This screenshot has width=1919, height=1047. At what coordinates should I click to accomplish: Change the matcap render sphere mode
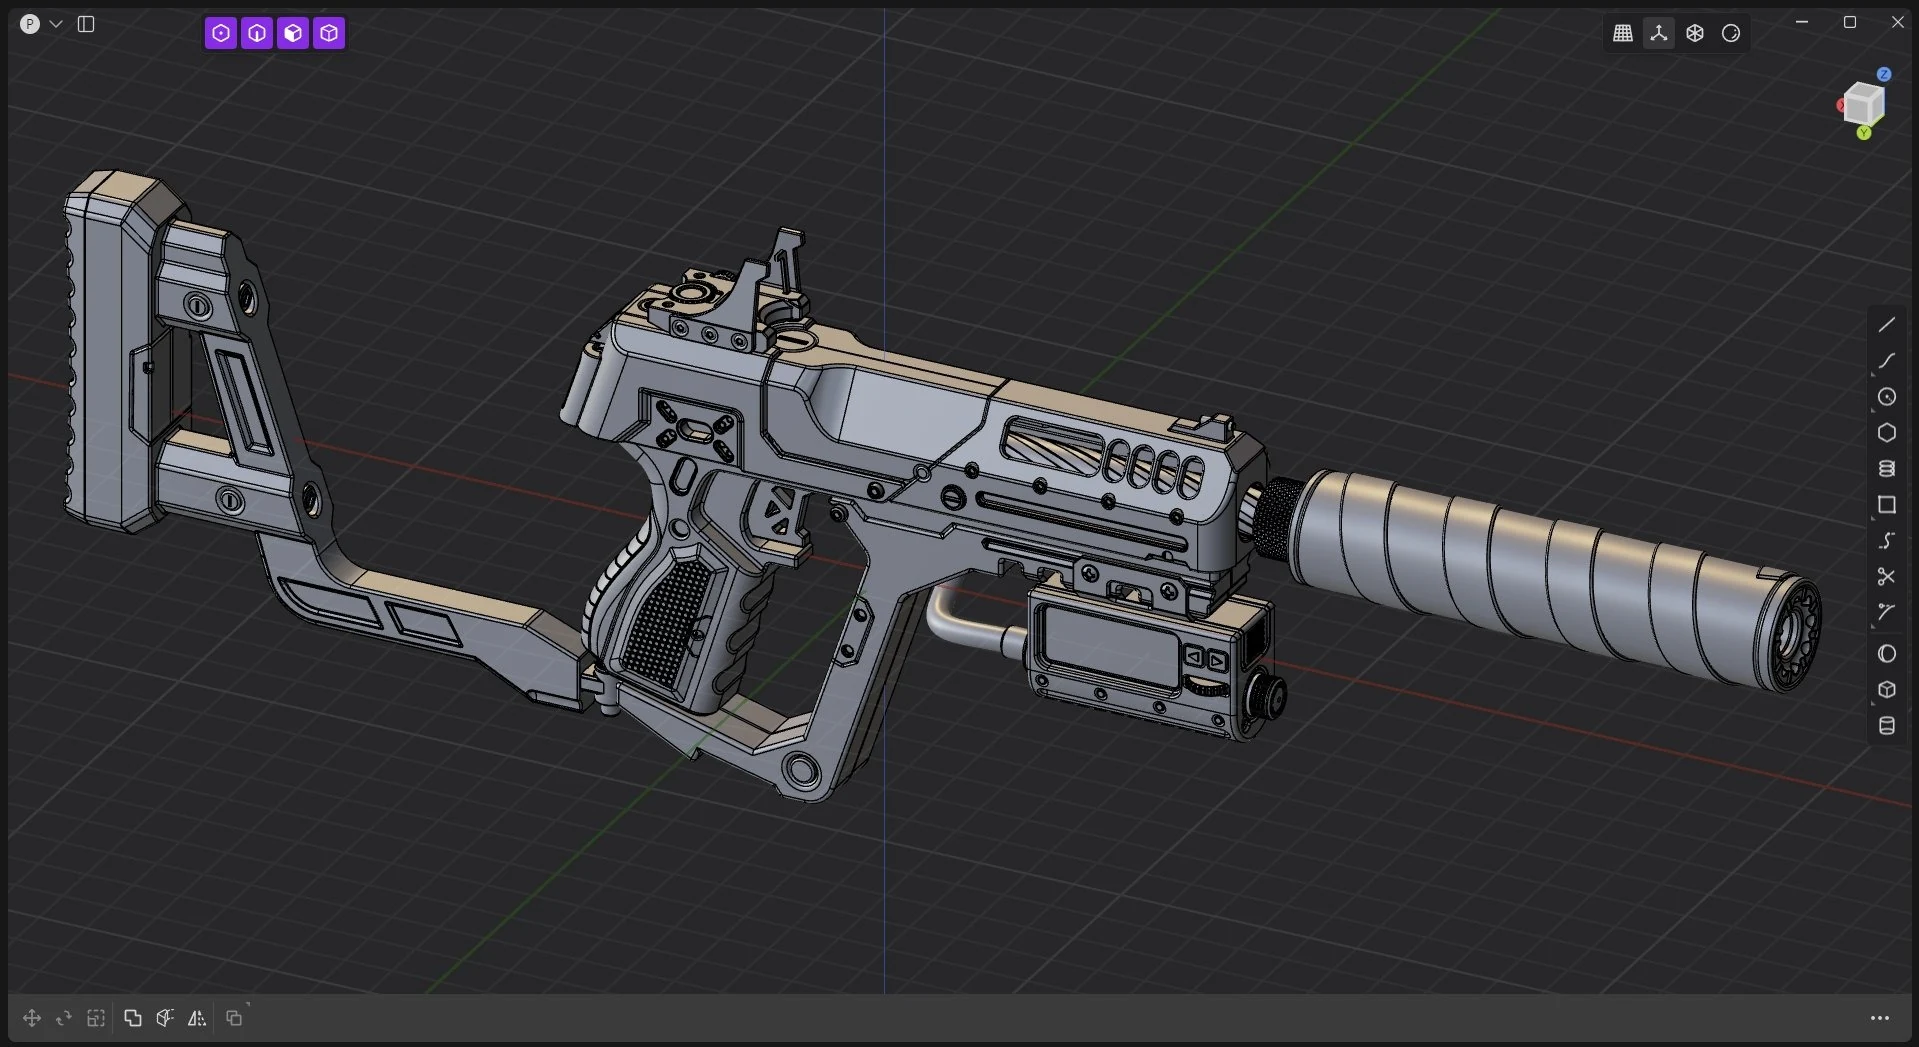[x=1731, y=33]
